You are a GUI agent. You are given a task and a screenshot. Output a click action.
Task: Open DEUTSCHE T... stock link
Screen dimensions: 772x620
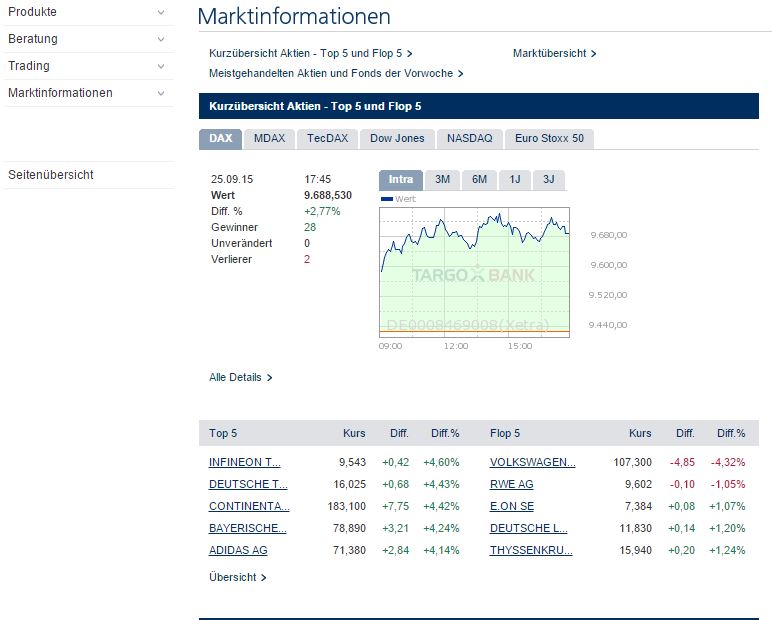click(248, 485)
